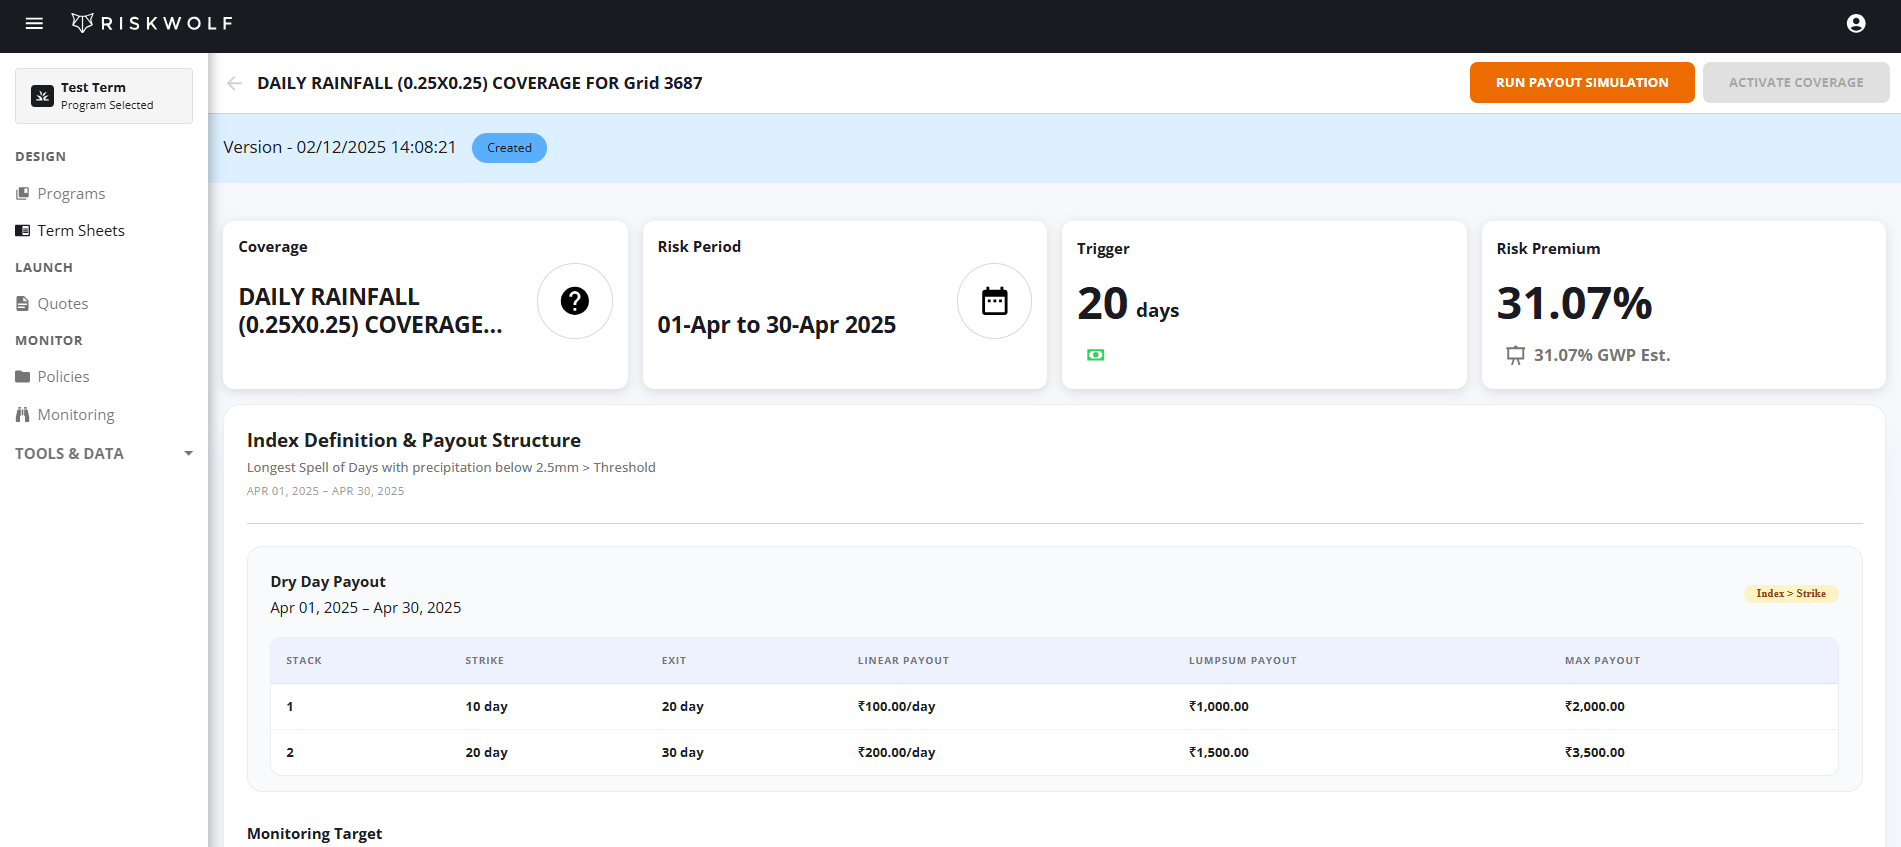Open the Policies section
The width and height of the screenshot is (1901, 847).
click(x=63, y=377)
